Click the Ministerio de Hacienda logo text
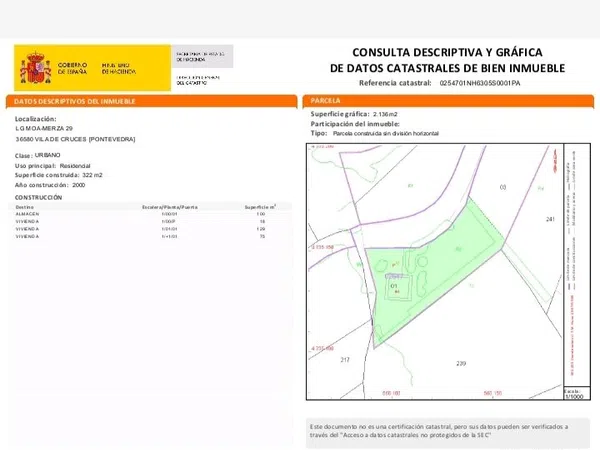The width and height of the screenshot is (600, 450). click(x=119, y=68)
